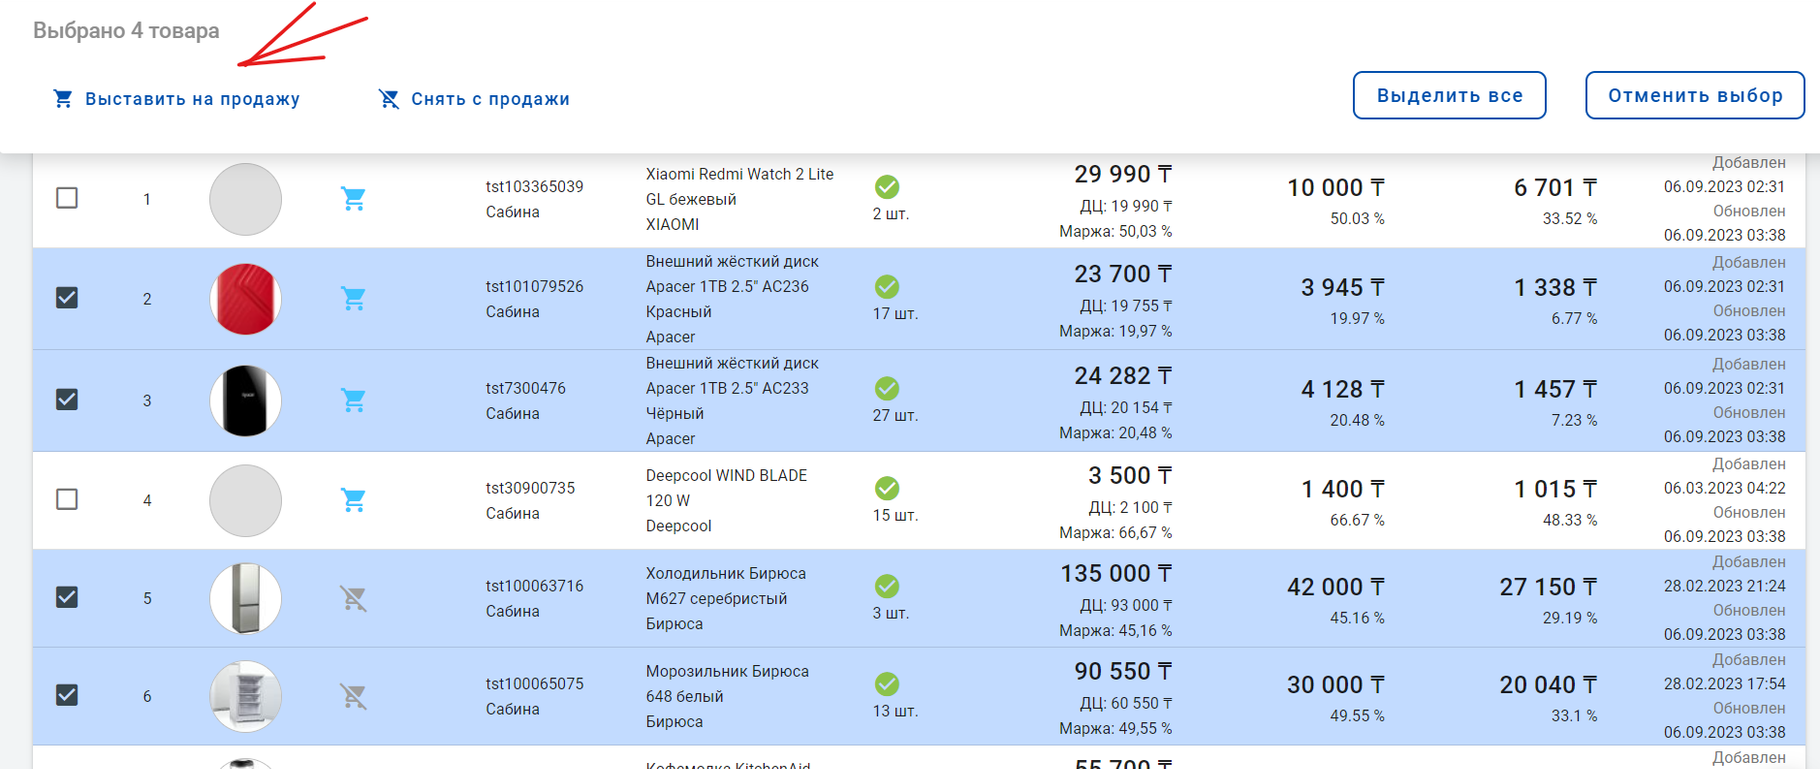The width and height of the screenshot is (1820, 769).
Task: Click green status checkmark for Deepcool row
Action: click(887, 488)
